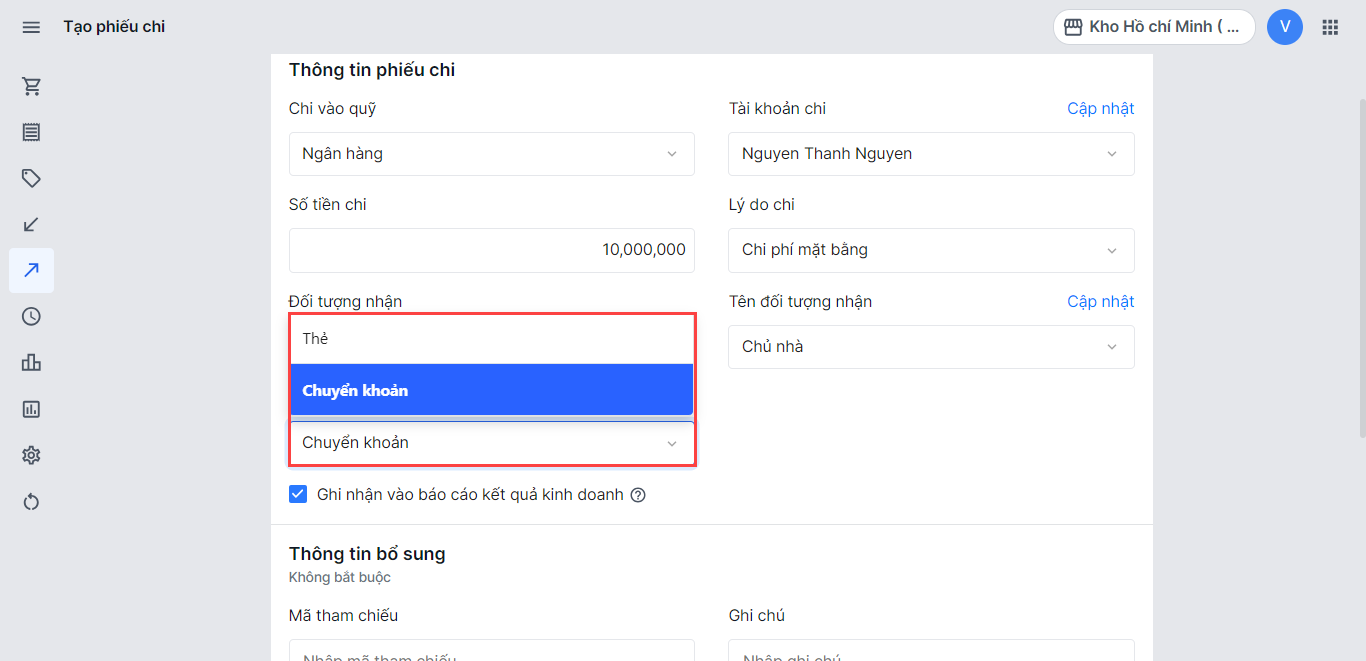Image resolution: width=1366 pixels, height=661 pixels.
Task: Toggle 'Ghi nhận vào báo cáo kết quả kinh doanh' checkbox
Action: click(x=298, y=494)
